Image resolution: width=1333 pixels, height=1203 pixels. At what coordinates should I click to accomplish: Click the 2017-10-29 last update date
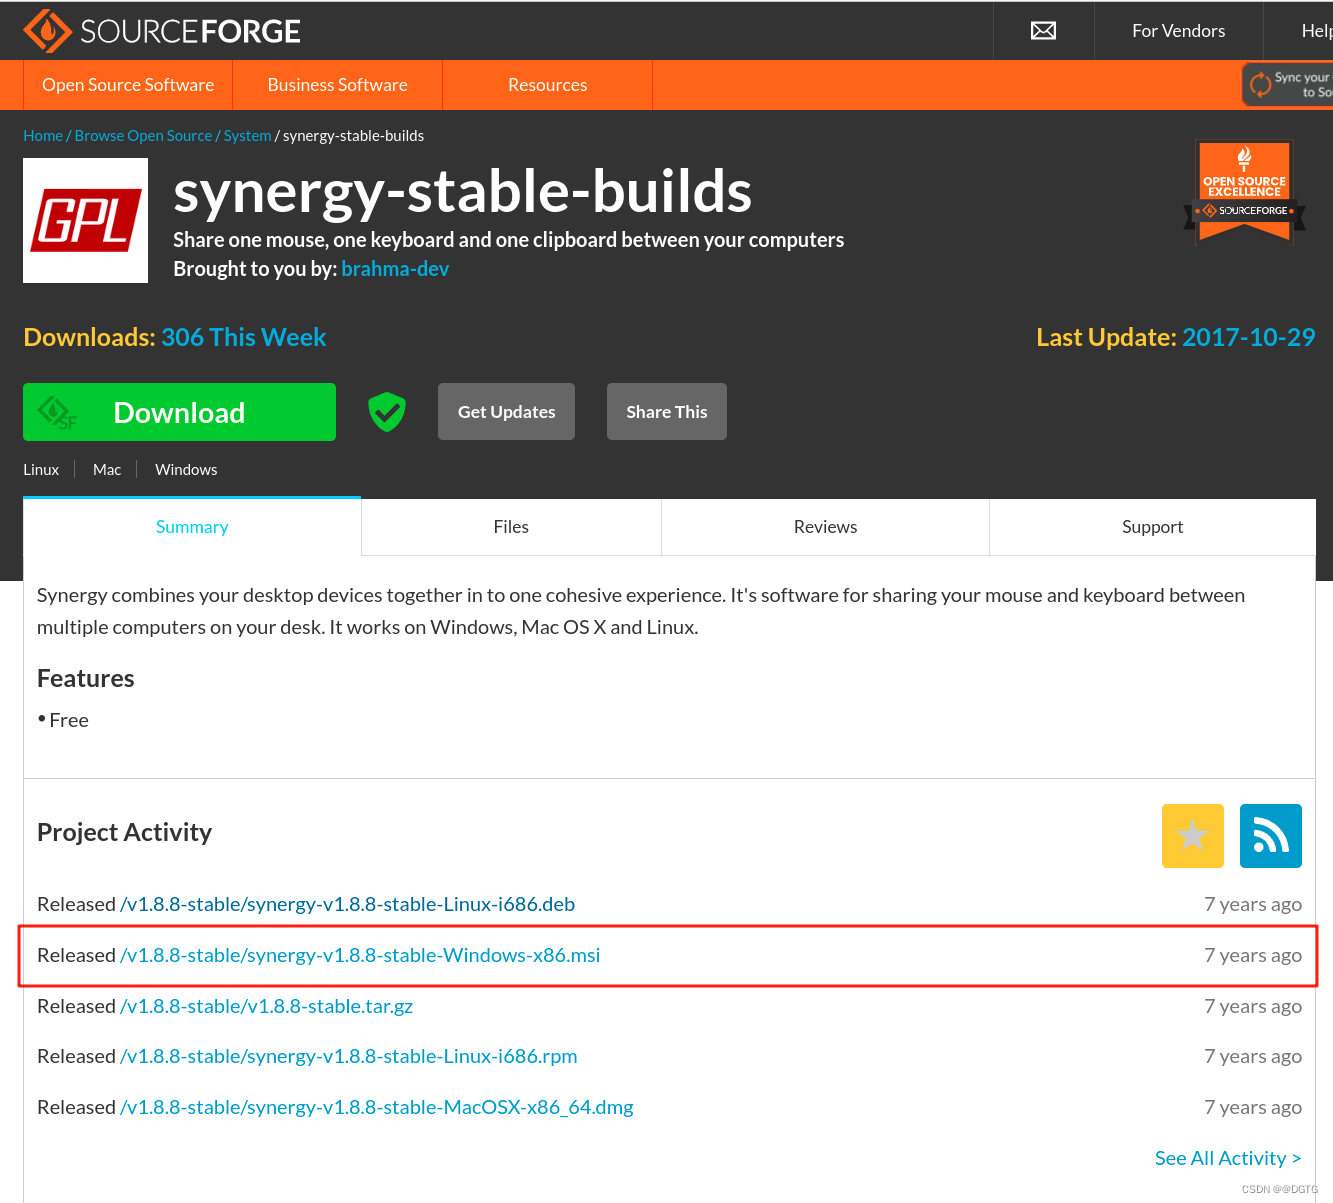tap(1248, 337)
